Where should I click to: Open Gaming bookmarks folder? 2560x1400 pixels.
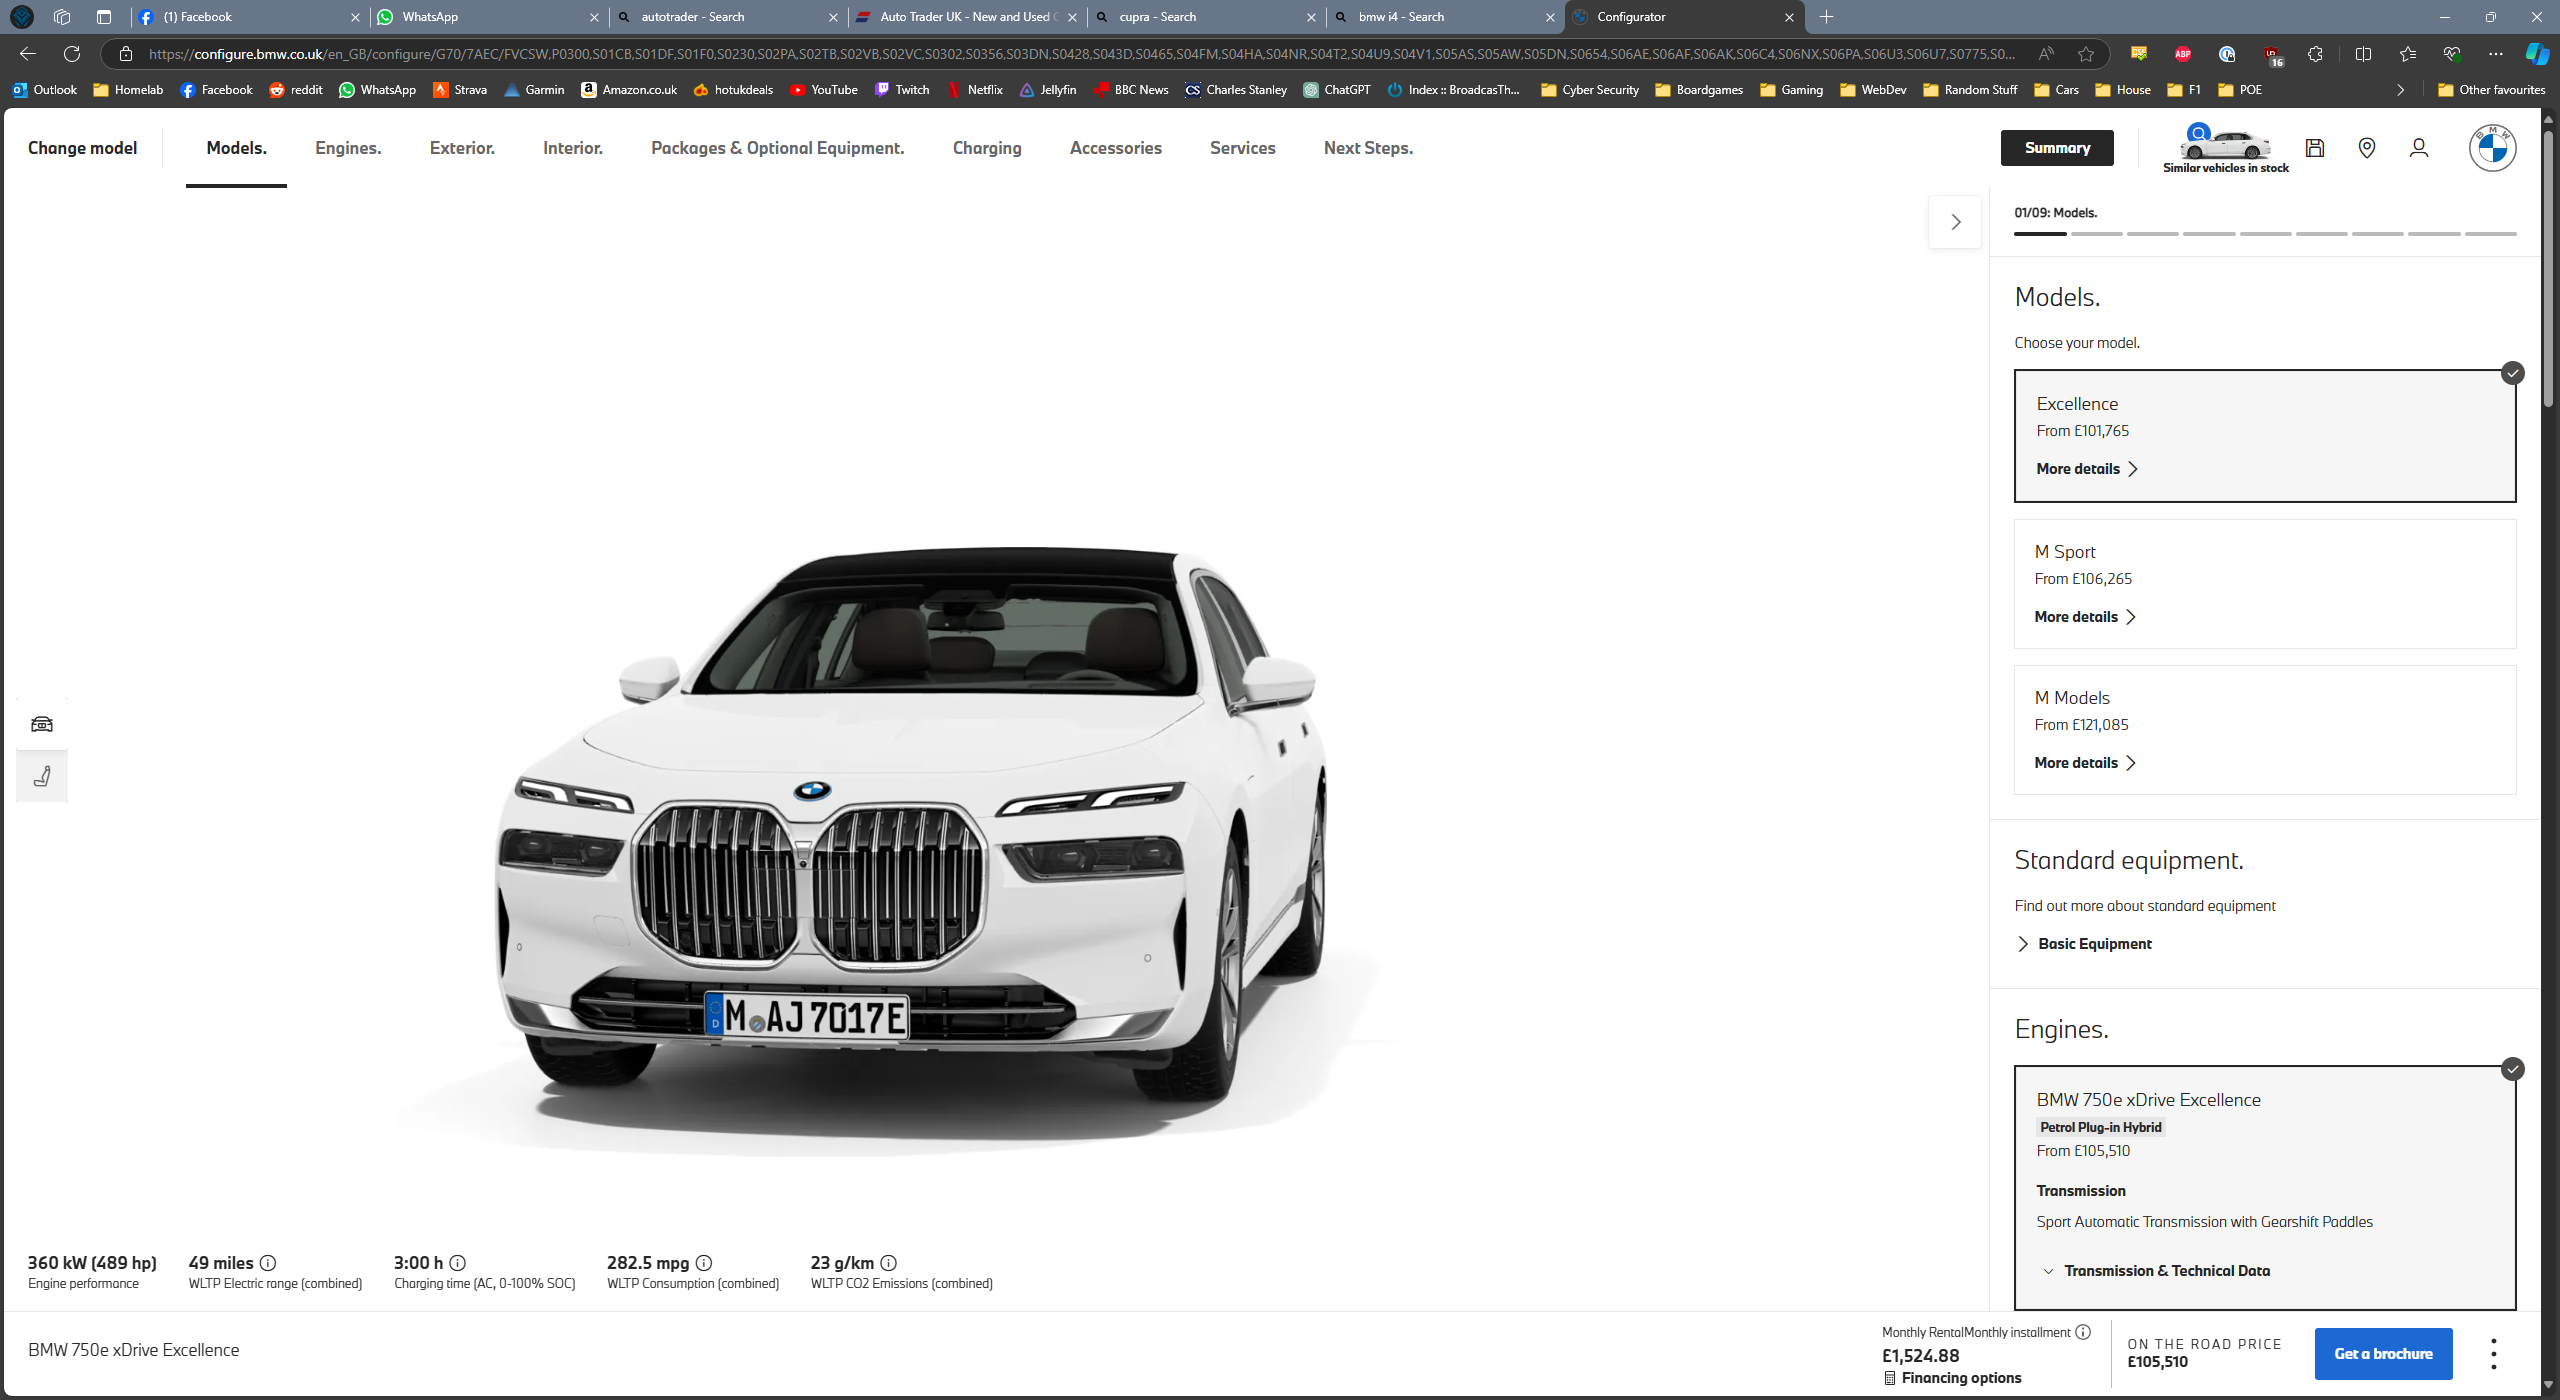click(1791, 90)
